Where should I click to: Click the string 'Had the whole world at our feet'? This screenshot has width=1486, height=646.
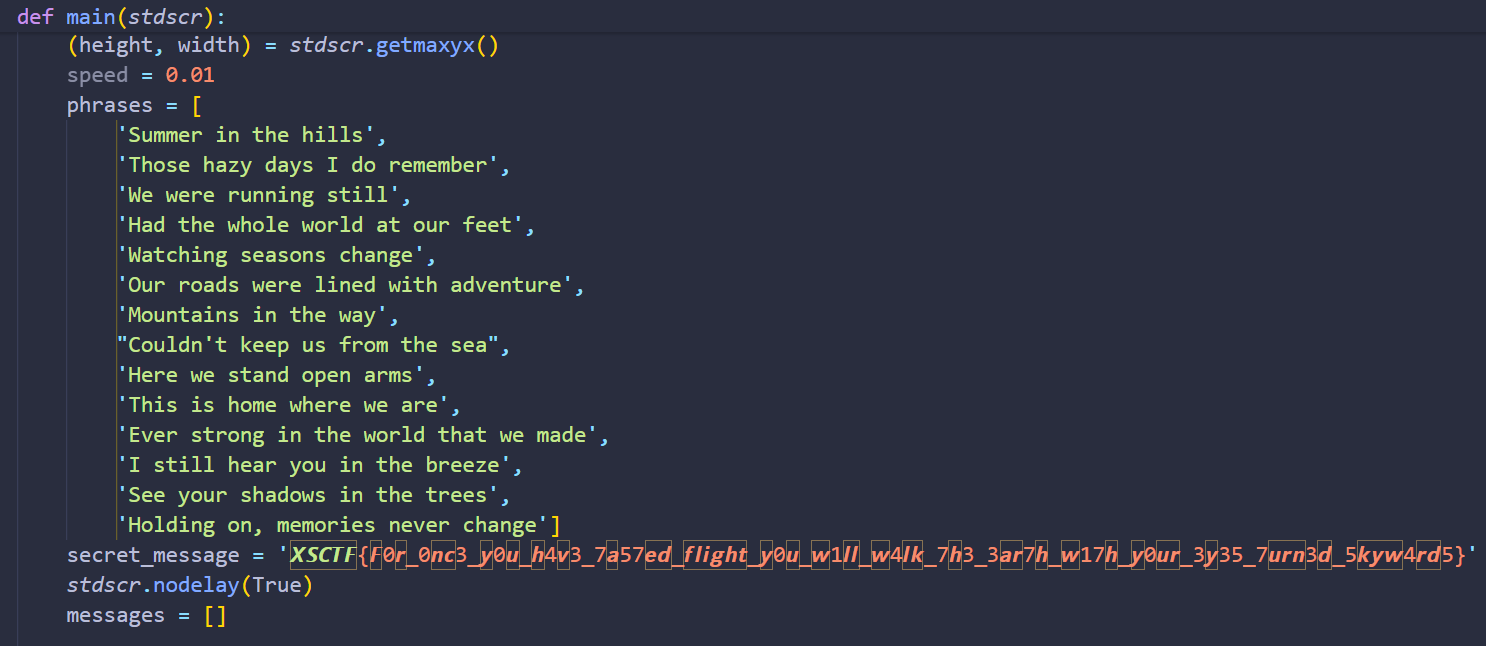coord(320,225)
